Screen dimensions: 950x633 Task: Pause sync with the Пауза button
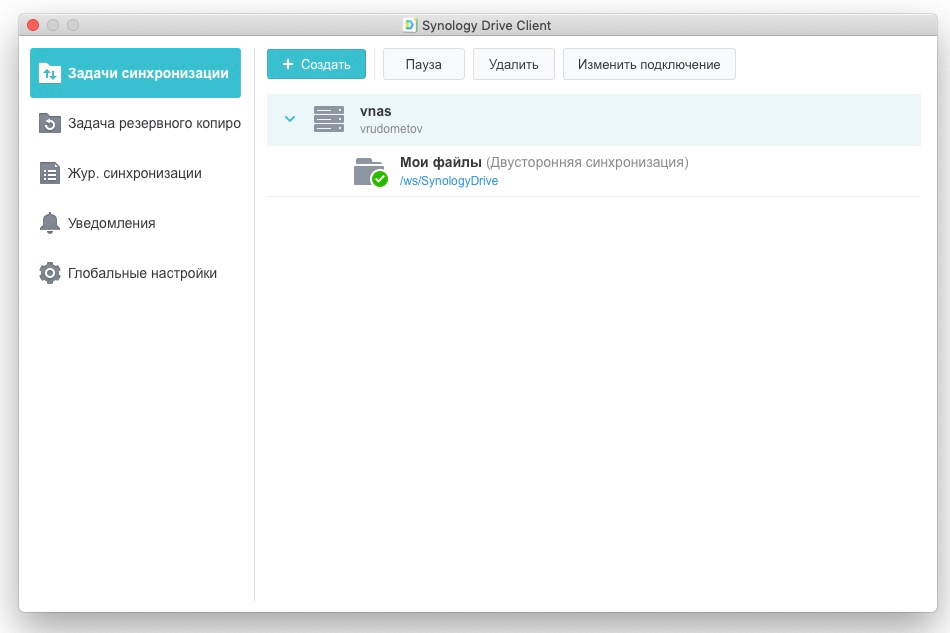[x=424, y=64]
